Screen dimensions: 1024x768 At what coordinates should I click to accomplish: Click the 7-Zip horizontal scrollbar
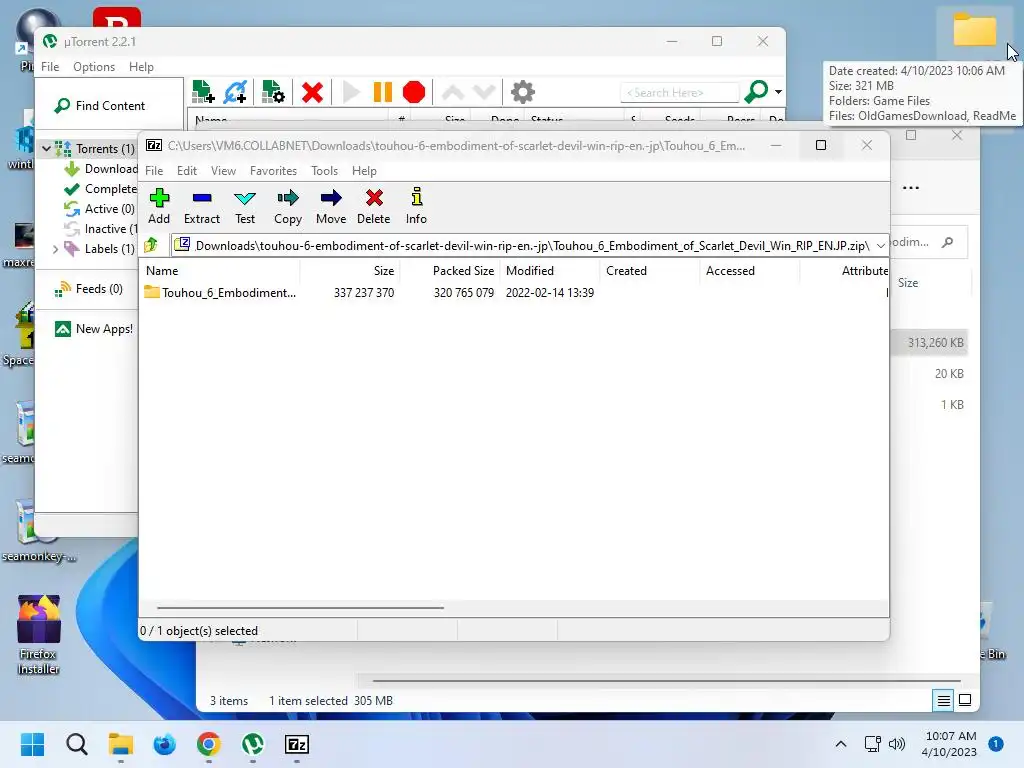tap(300, 607)
